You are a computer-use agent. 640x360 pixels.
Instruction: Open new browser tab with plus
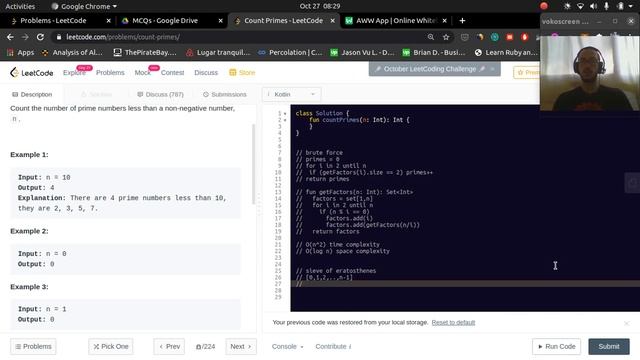(x=462, y=21)
